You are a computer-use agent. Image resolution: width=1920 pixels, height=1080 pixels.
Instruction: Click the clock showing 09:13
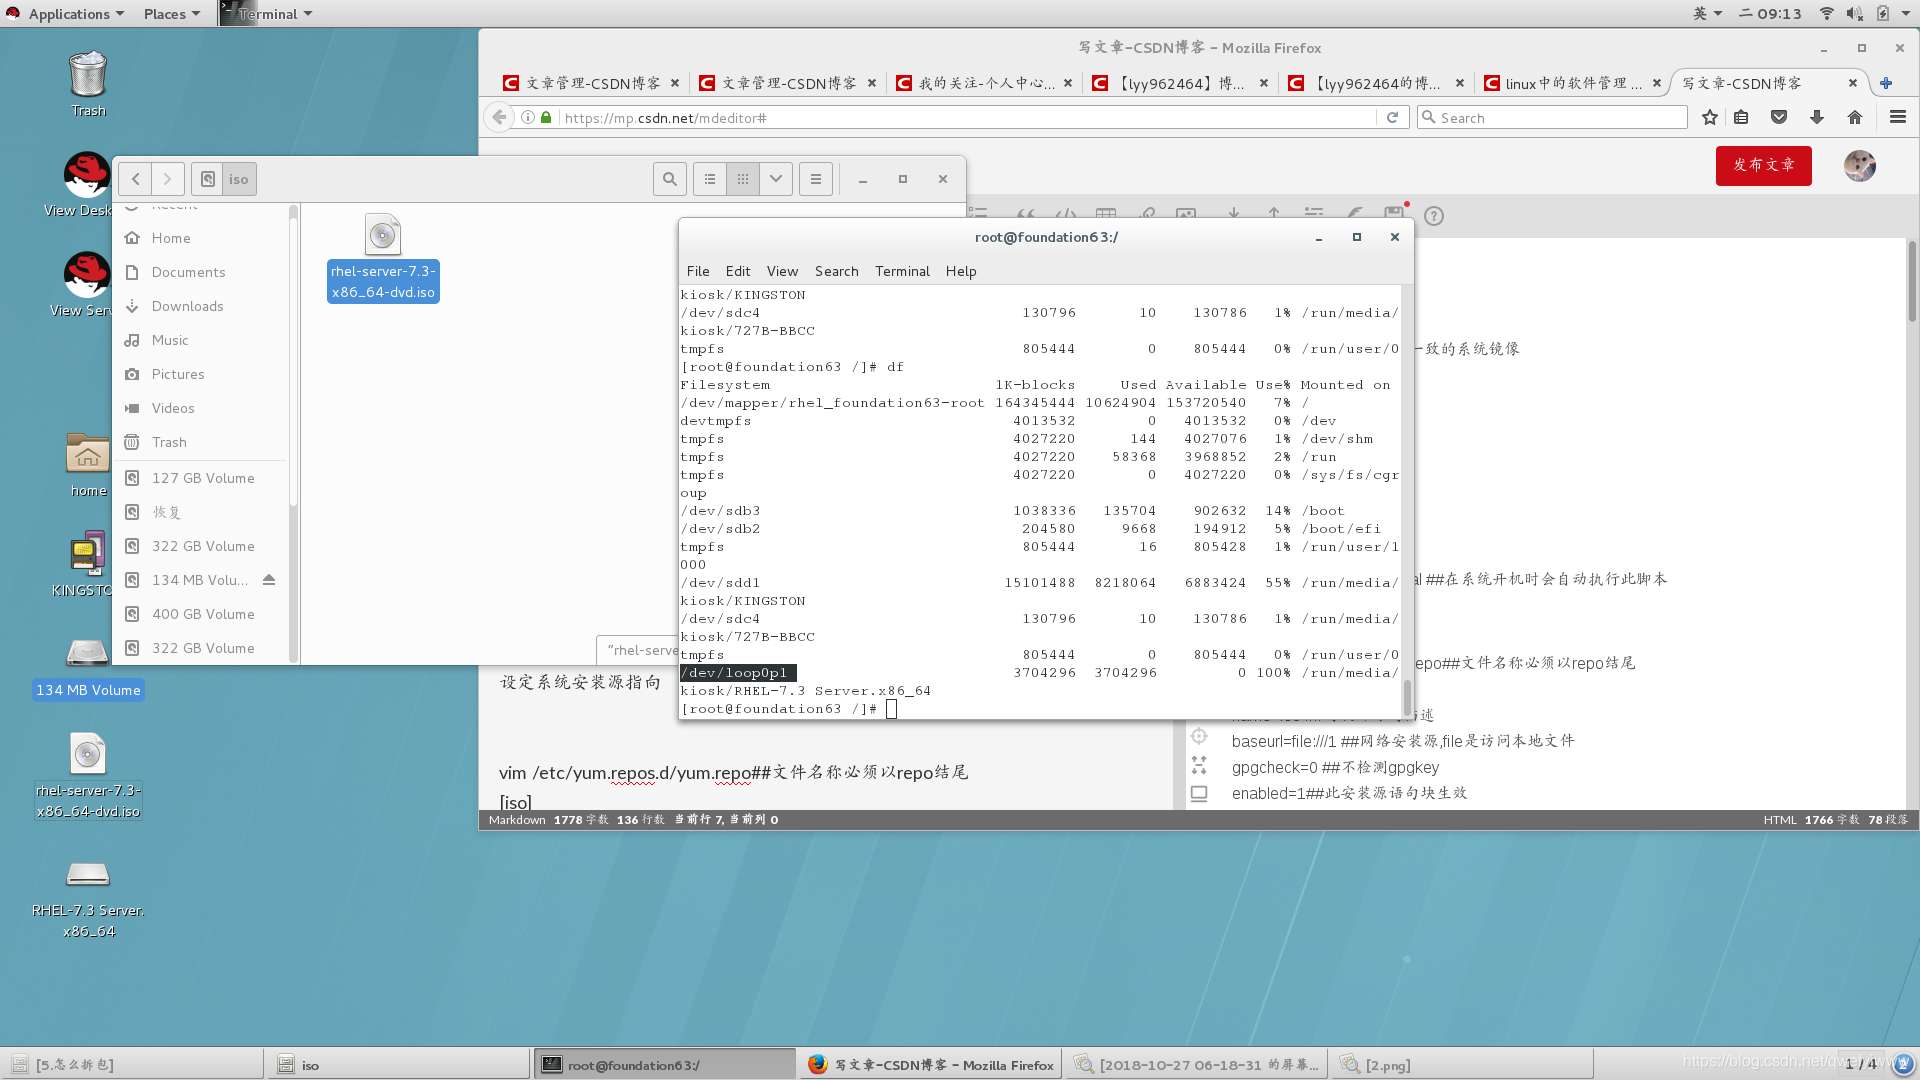coord(1771,13)
